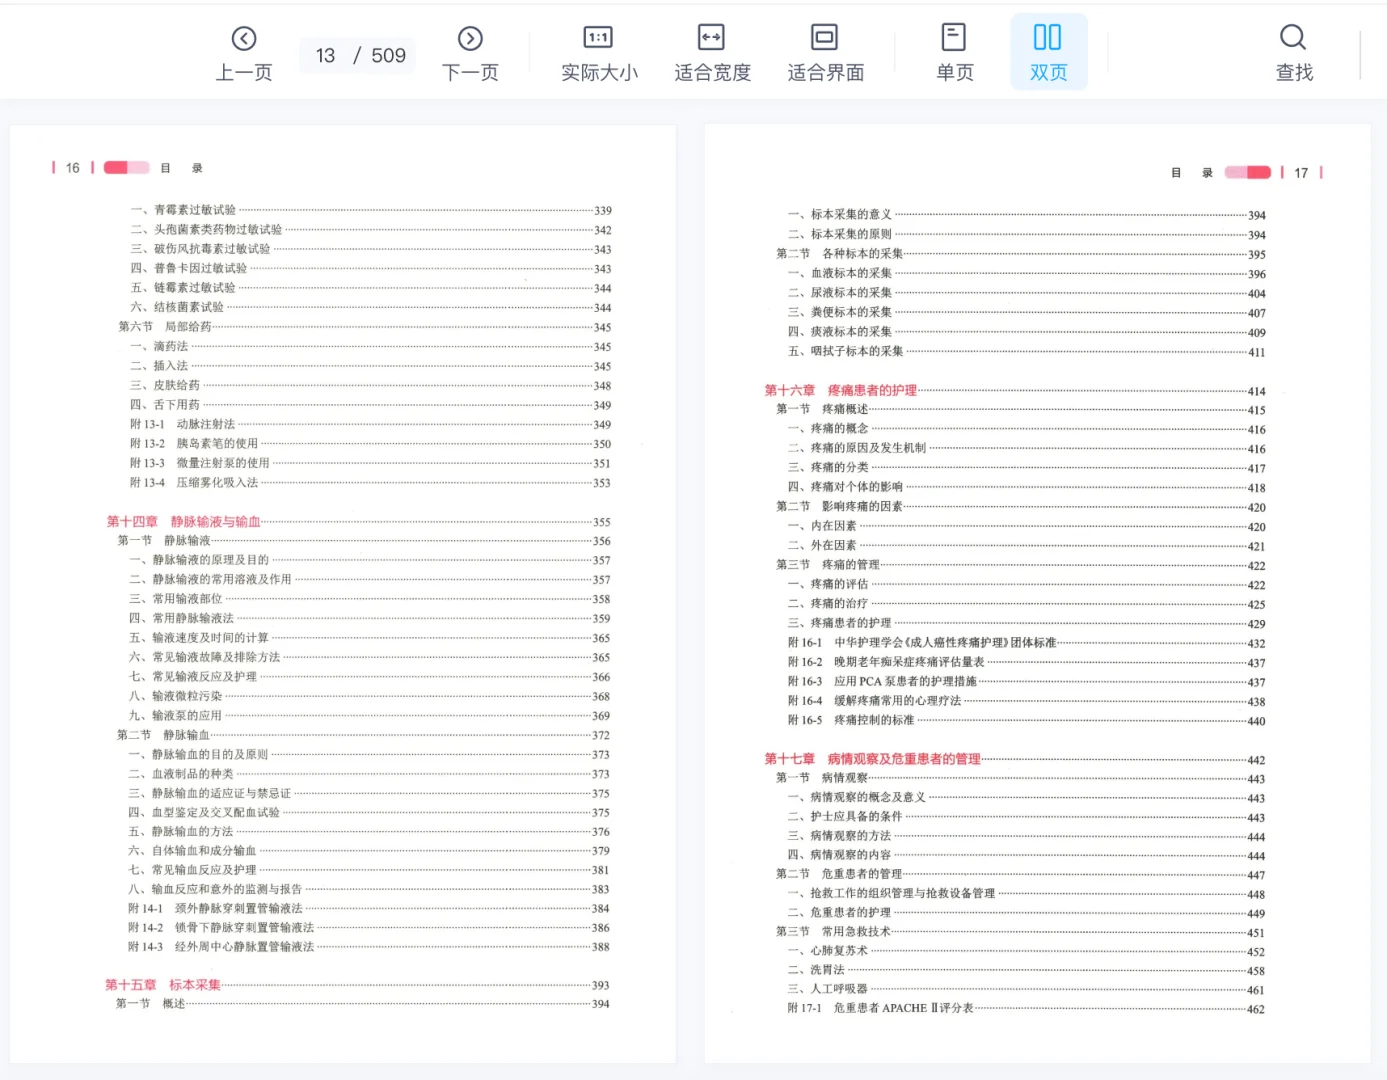This screenshot has height=1080, width=1387.
Task: Click entry 九、输液泵的应用
Action: (175, 716)
